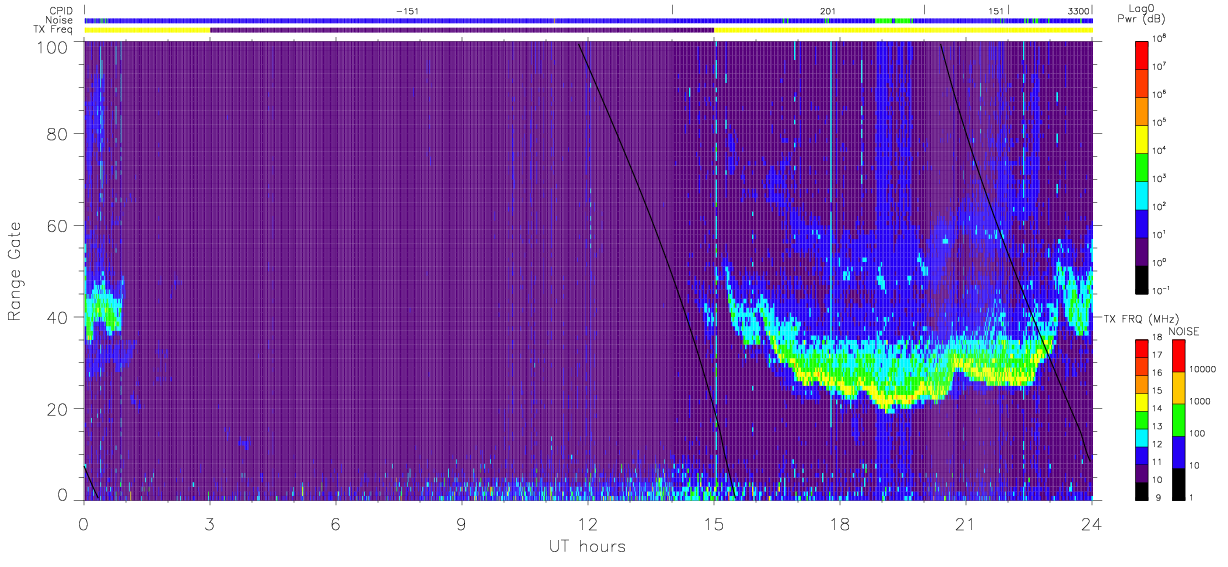Click purple segment of top TX Freq bar

(x=462, y=30)
